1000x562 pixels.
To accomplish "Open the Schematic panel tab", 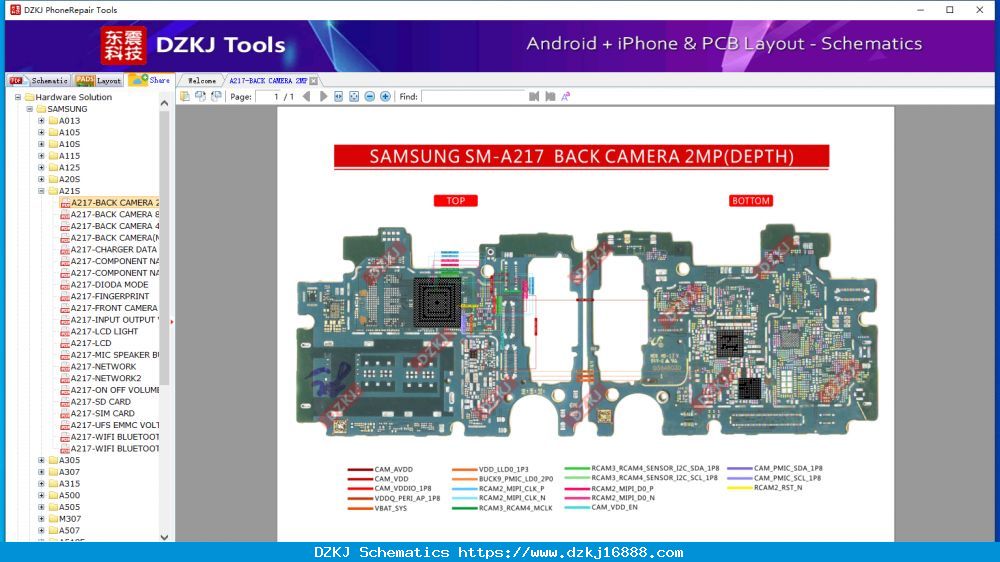I will (x=38, y=80).
